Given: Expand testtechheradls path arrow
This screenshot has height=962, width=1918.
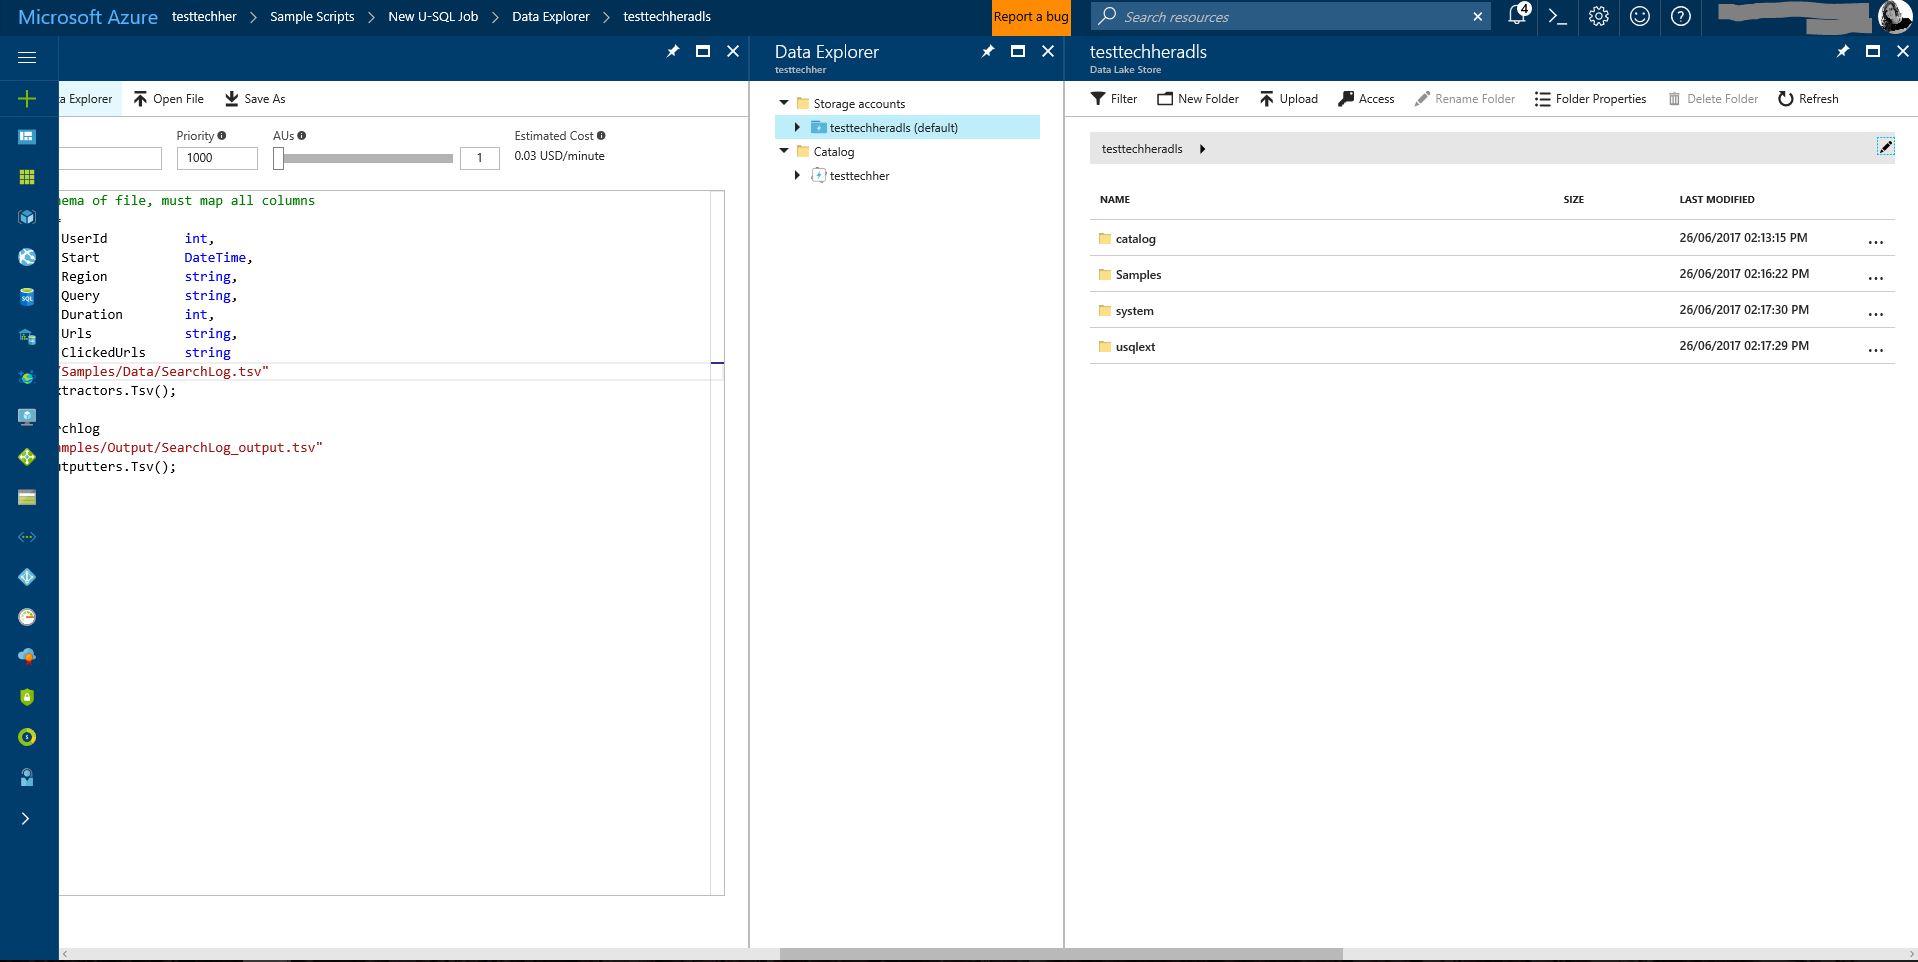Looking at the screenshot, I should pyautogui.click(x=1202, y=149).
